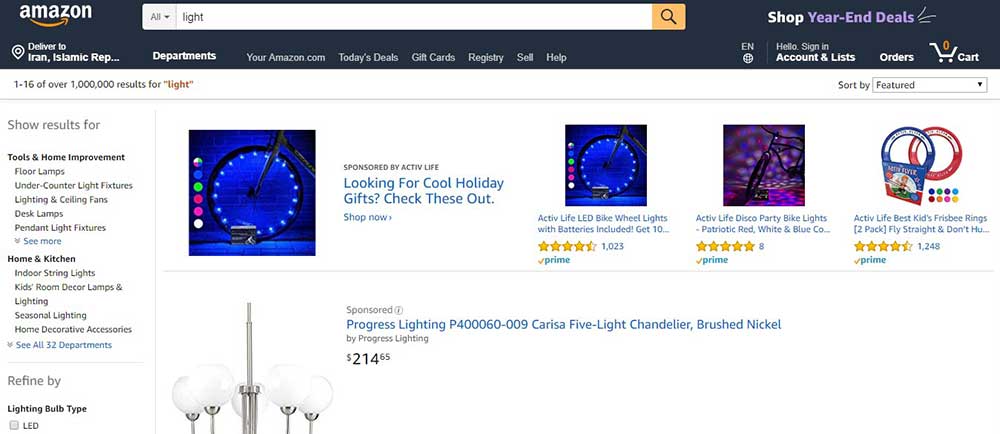Image resolution: width=1000 pixels, height=434 pixels.
Task: Click the globe language icon
Action: [748, 58]
